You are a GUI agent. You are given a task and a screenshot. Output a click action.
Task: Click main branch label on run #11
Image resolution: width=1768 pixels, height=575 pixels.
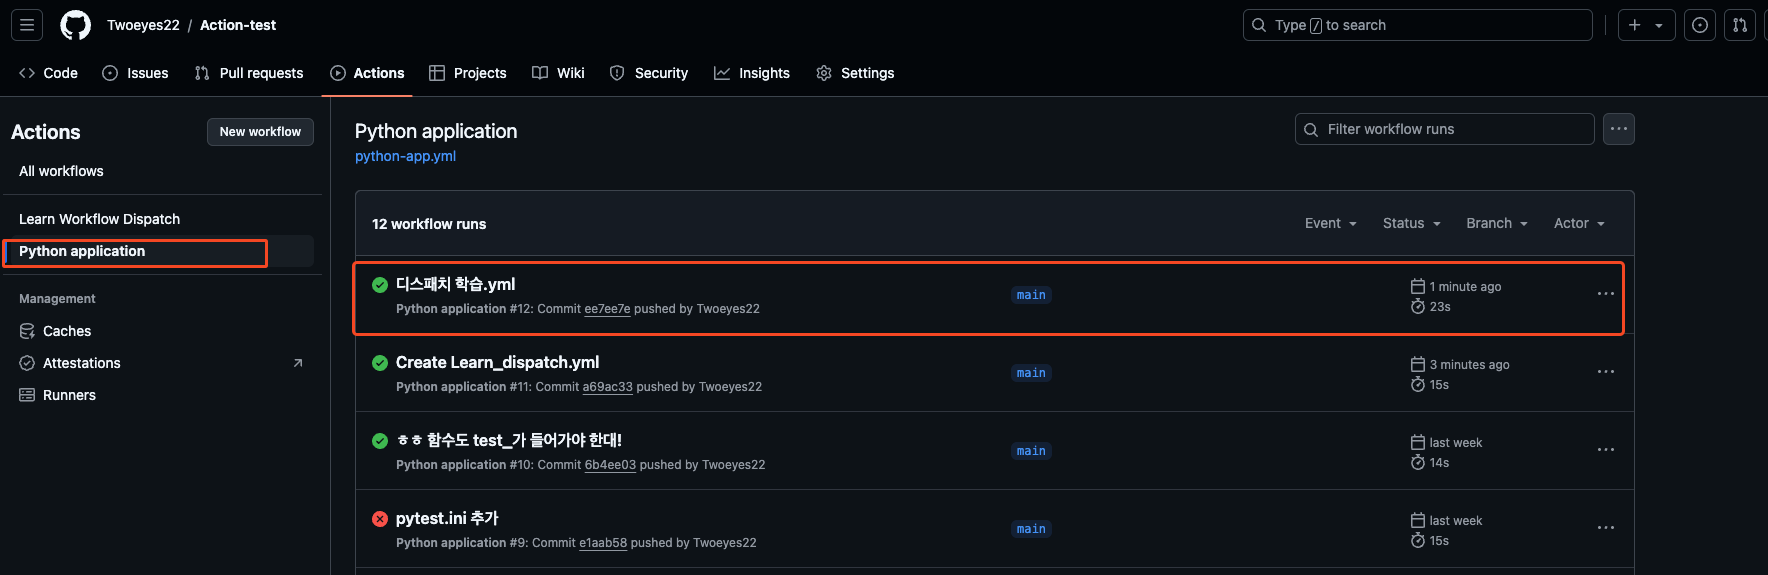point(1031,373)
